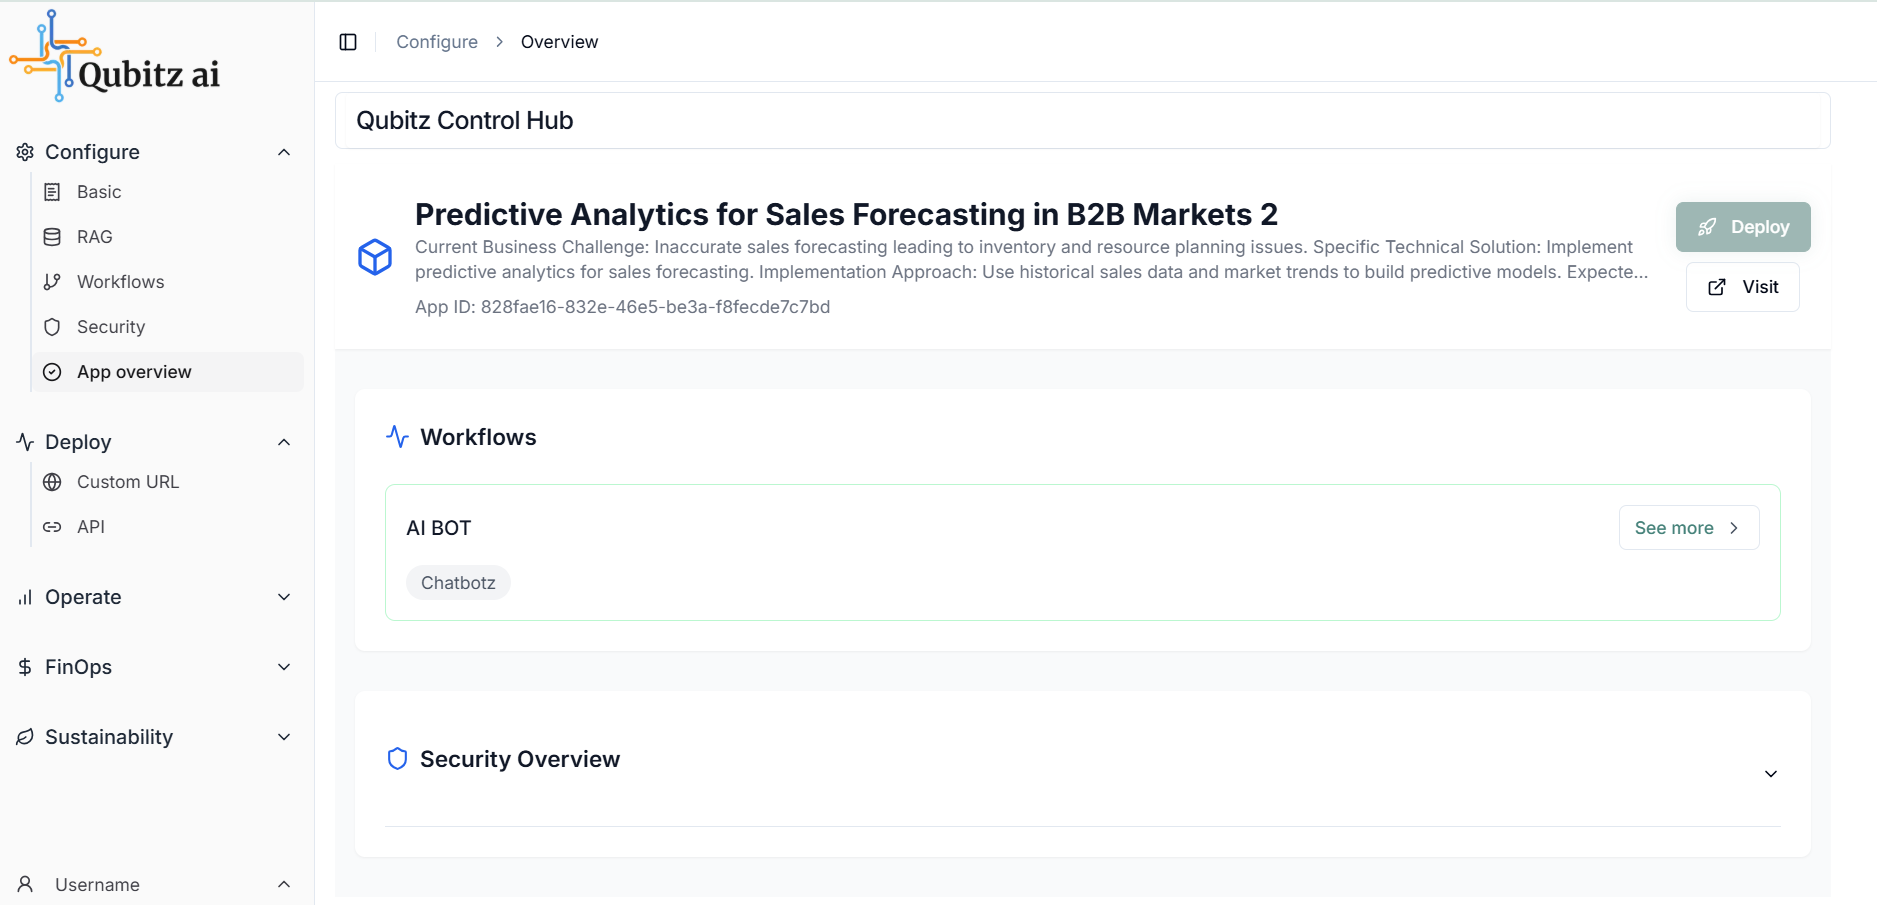1877x905 pixels.
Task: Click See more on AI BOT
Action: pos(1689,528)
